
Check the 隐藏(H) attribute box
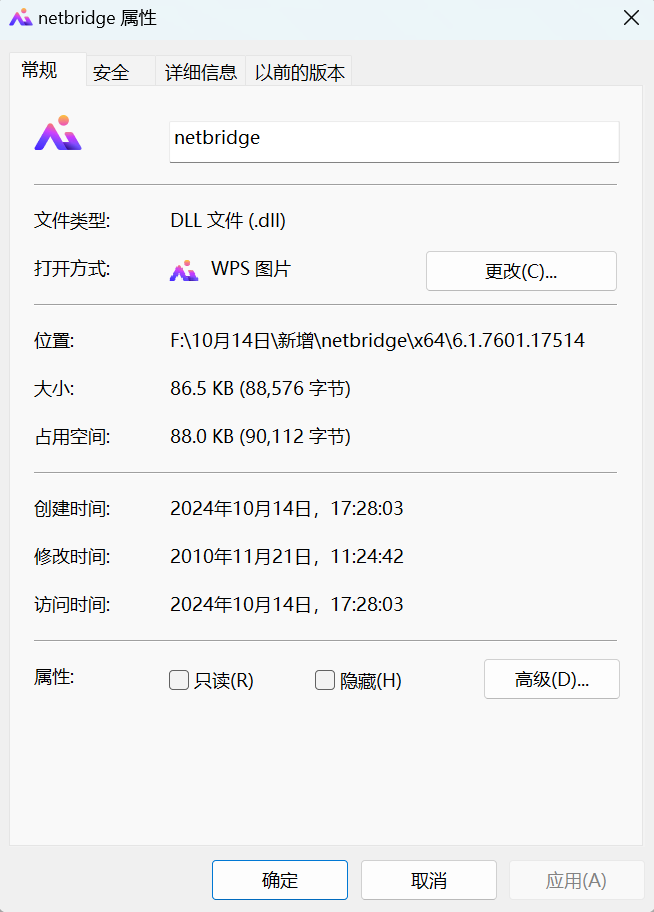click(x=325, y=679)
